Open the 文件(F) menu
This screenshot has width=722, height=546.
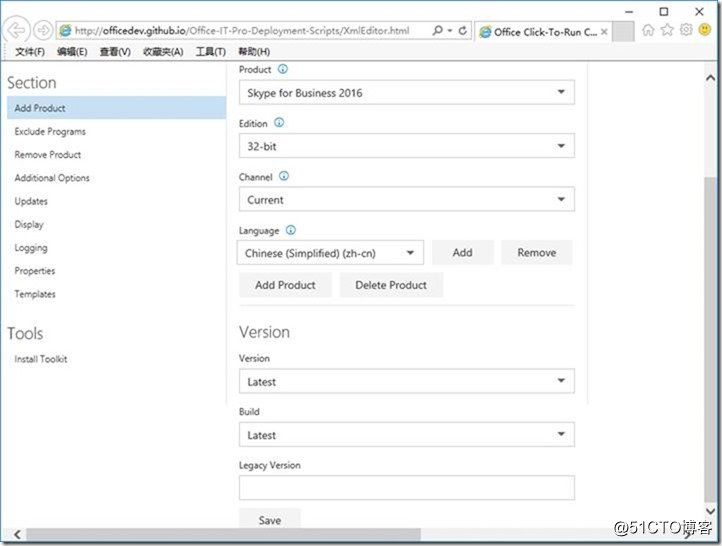30,52
